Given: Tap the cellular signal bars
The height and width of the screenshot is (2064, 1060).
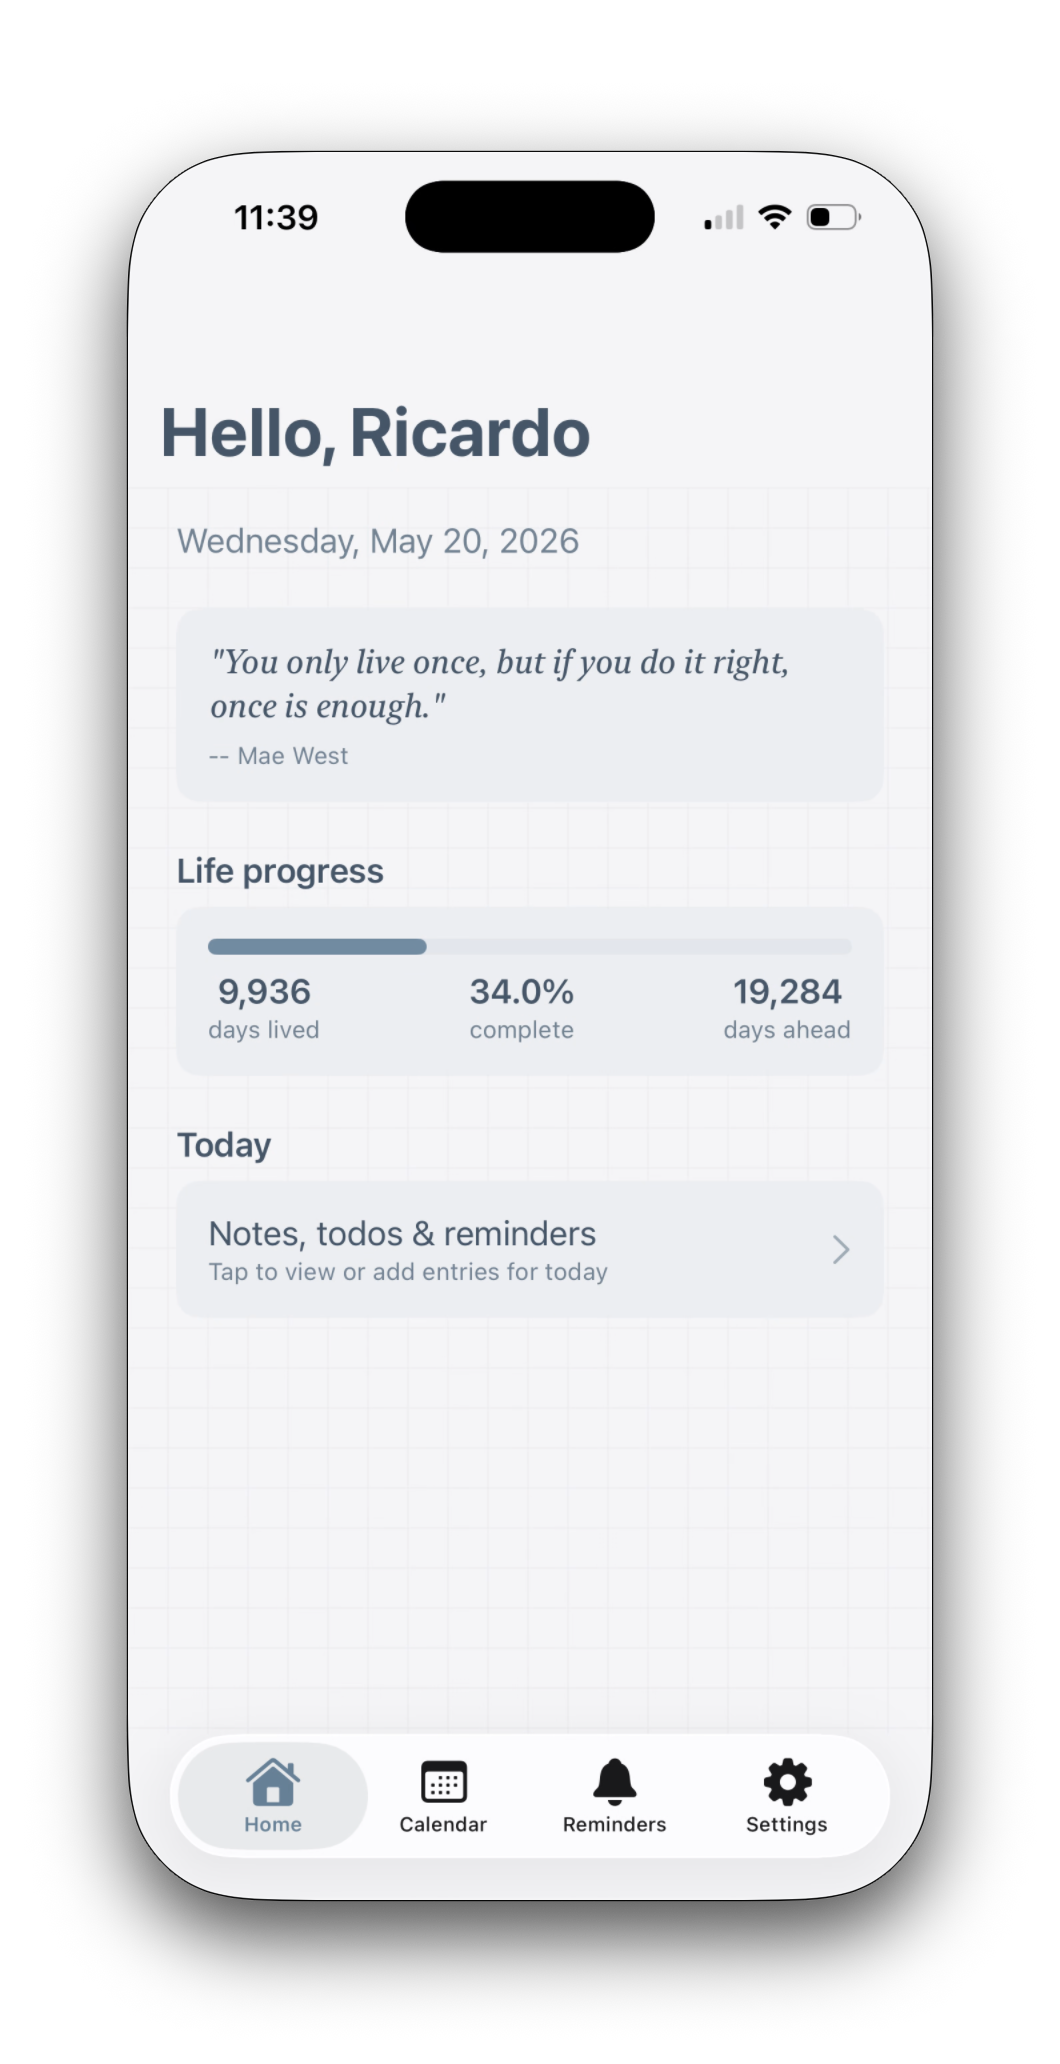Looking at the screenshot, I should point(724,217).
